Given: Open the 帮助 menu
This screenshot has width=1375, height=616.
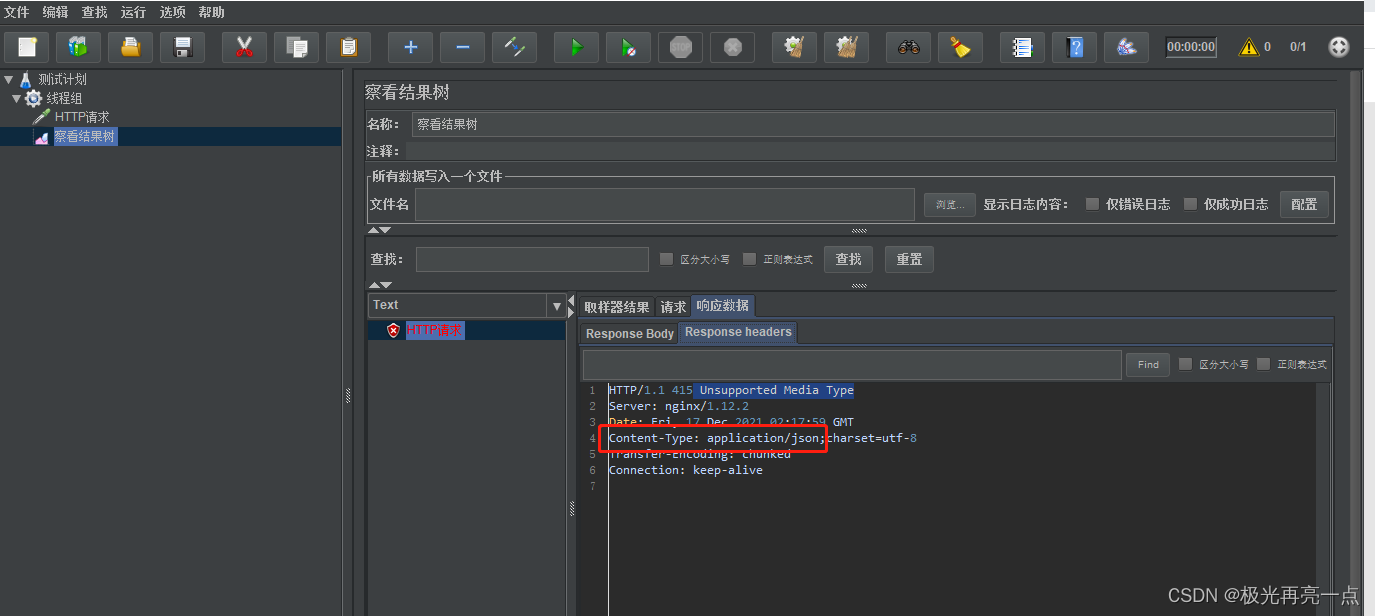Looking at the screenshot, I should (x=212, y=12).
